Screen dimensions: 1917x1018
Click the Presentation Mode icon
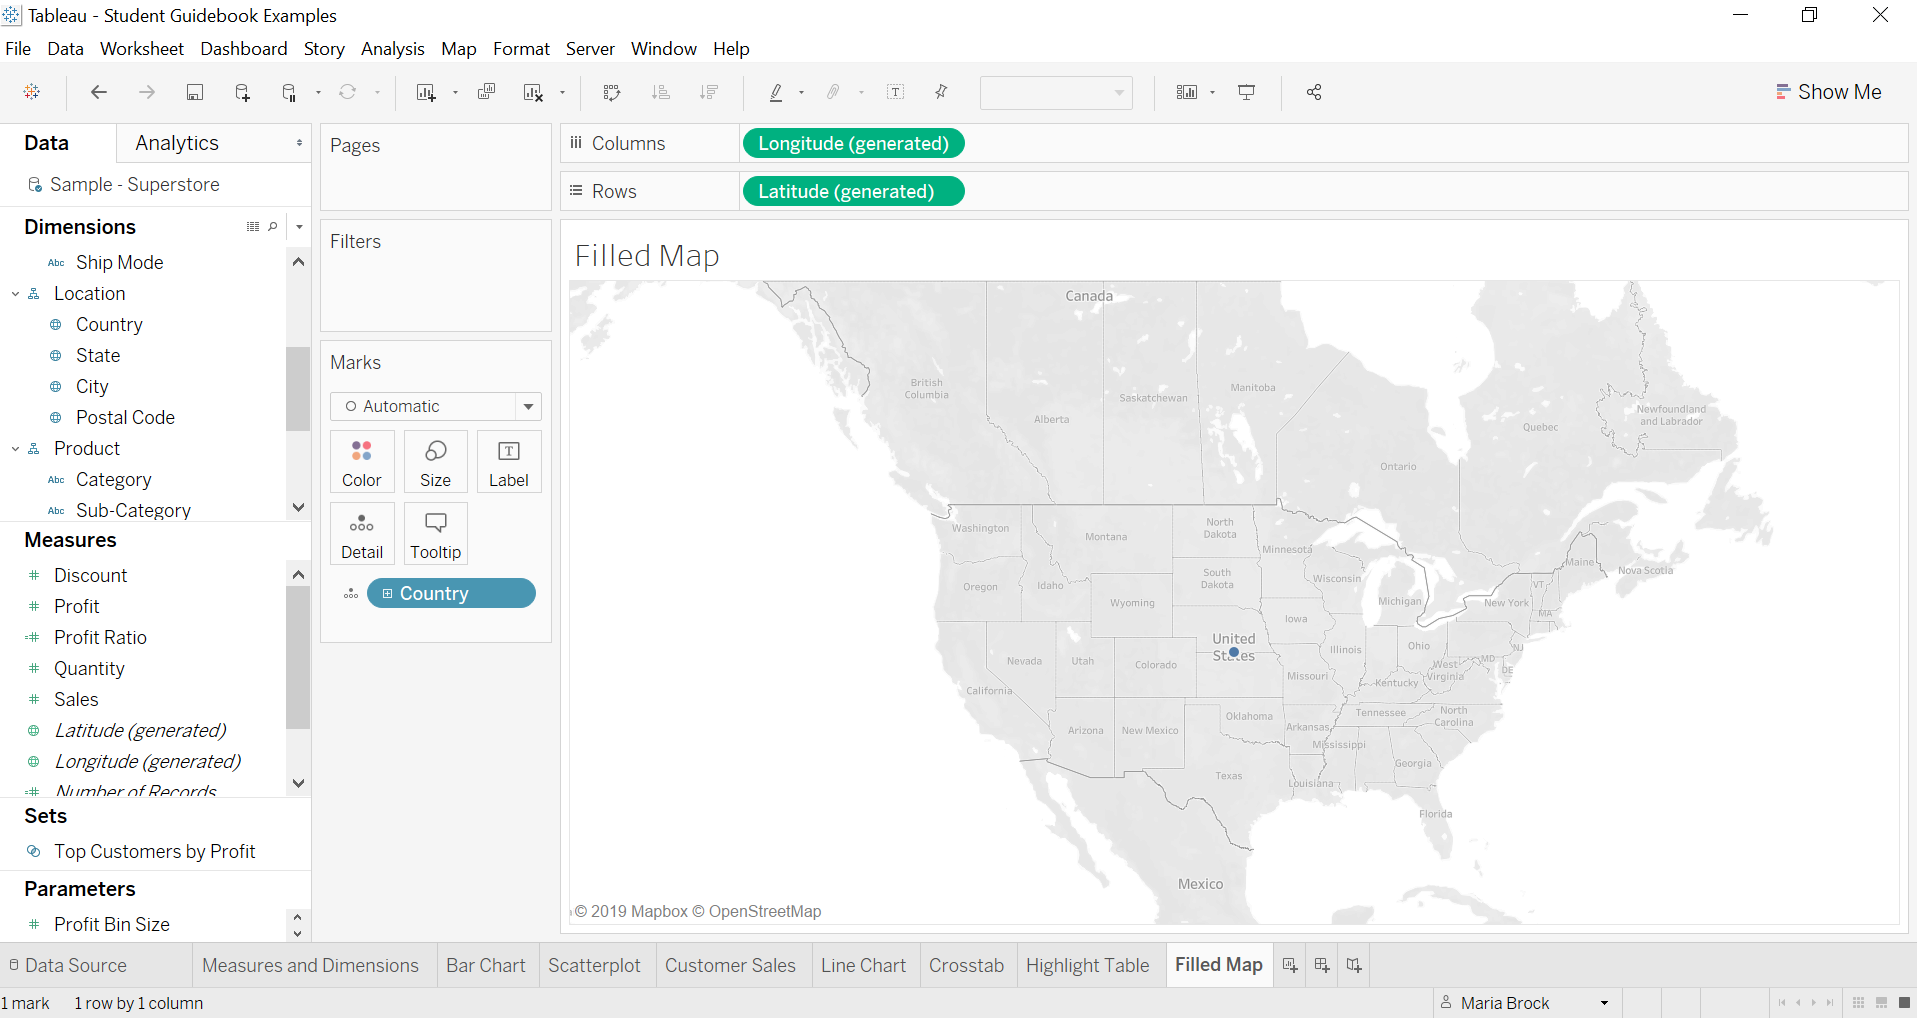click(1246, 92)
